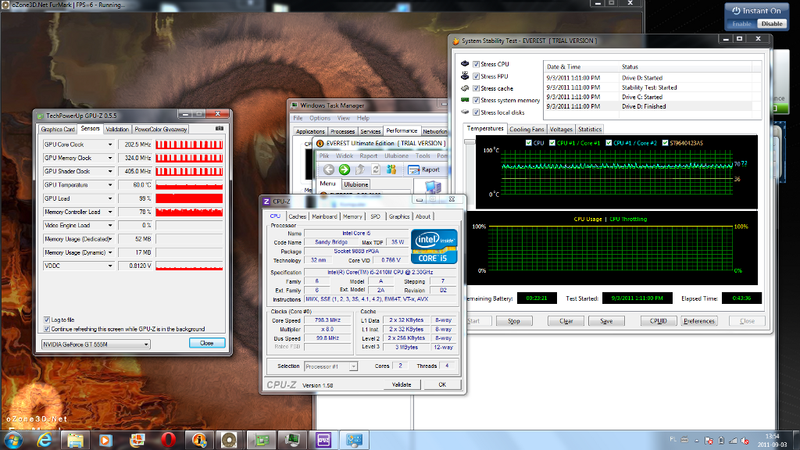
Task: Open the GPU Temperature sensor dropdown
Action: tap(110, 185)
